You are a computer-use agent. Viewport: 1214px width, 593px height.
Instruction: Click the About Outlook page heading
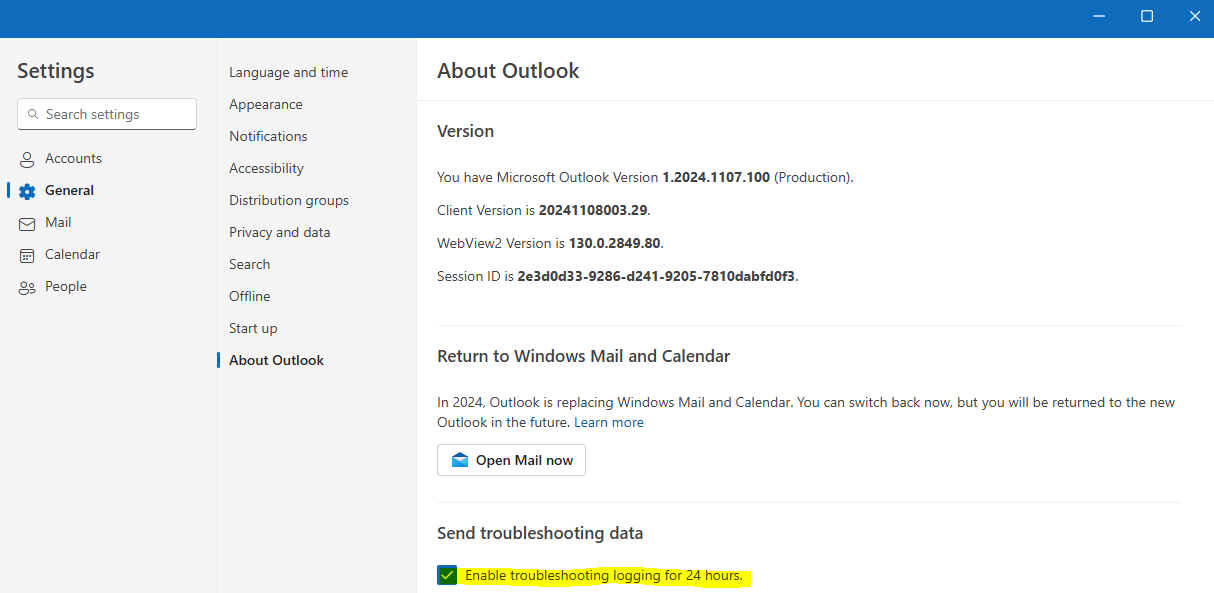tap(508, 71)
